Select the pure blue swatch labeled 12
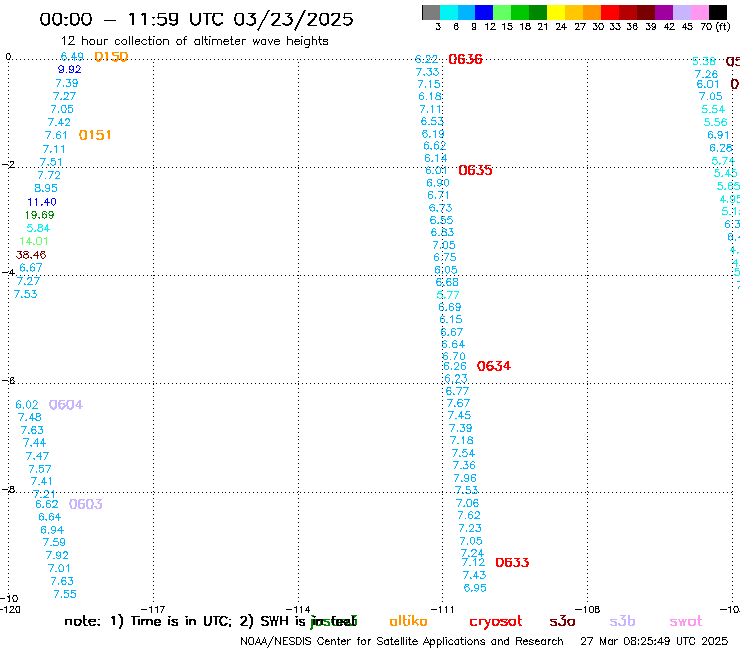 point(484,12)
